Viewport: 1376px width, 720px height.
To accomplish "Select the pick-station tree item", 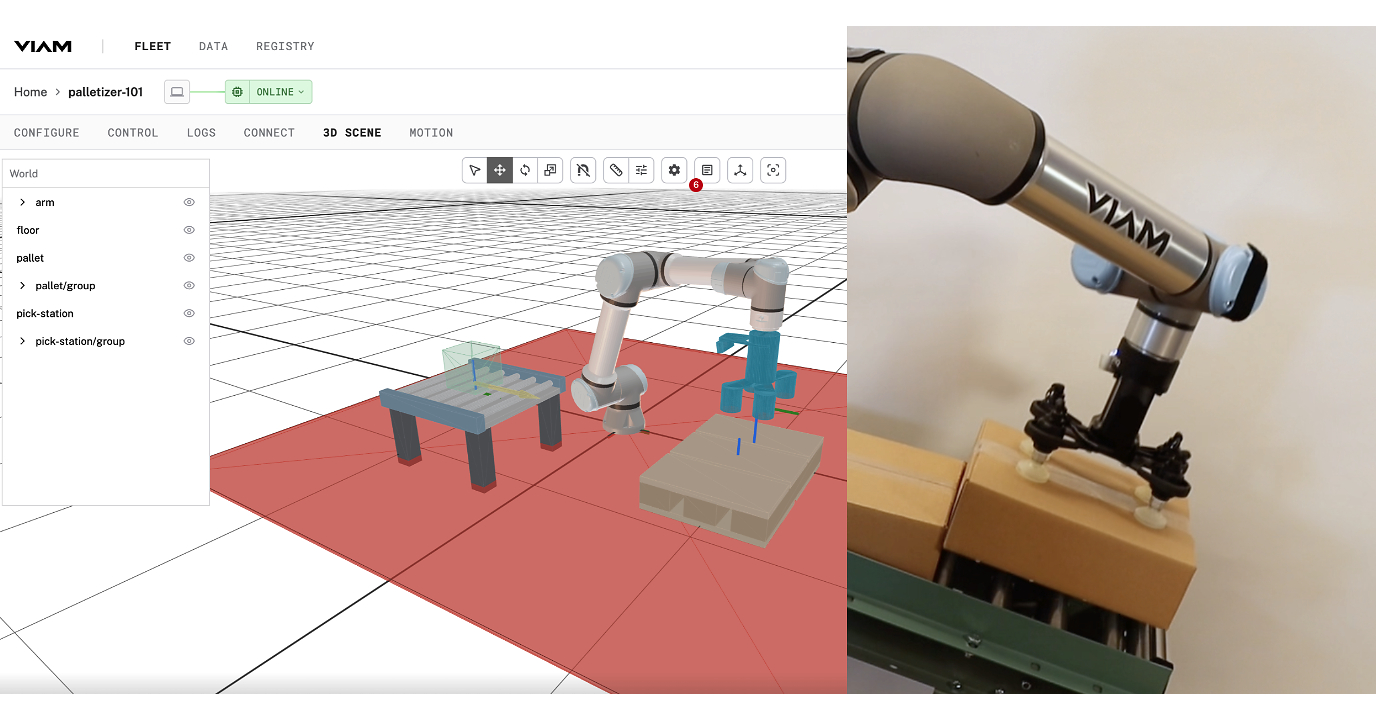I will click(45, 313).
